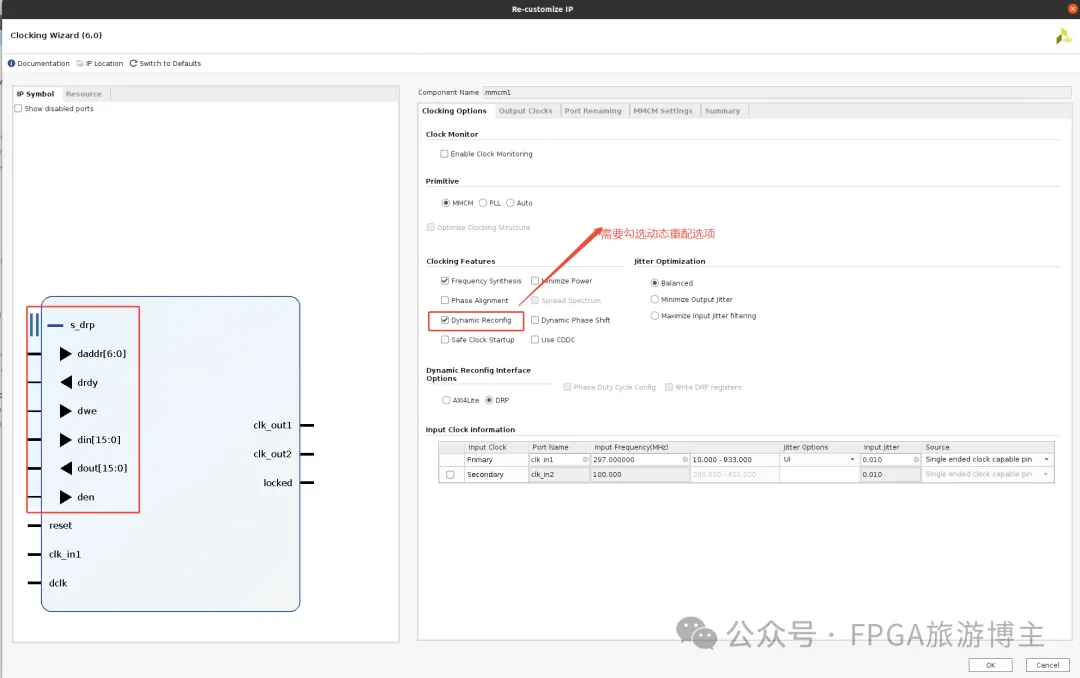This screenshot has height=678, width=1080.
Task: Enable the Secondary input clock checkbox
Action: tap(450, 475)
